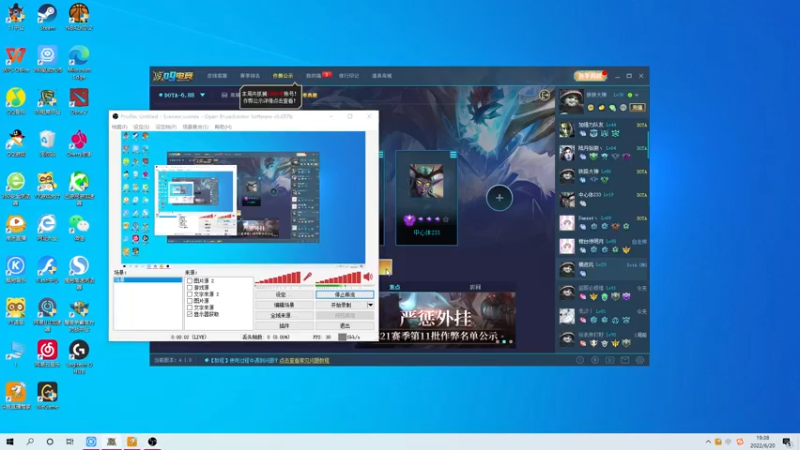Open the 帮助 menu in OBS

223,127
